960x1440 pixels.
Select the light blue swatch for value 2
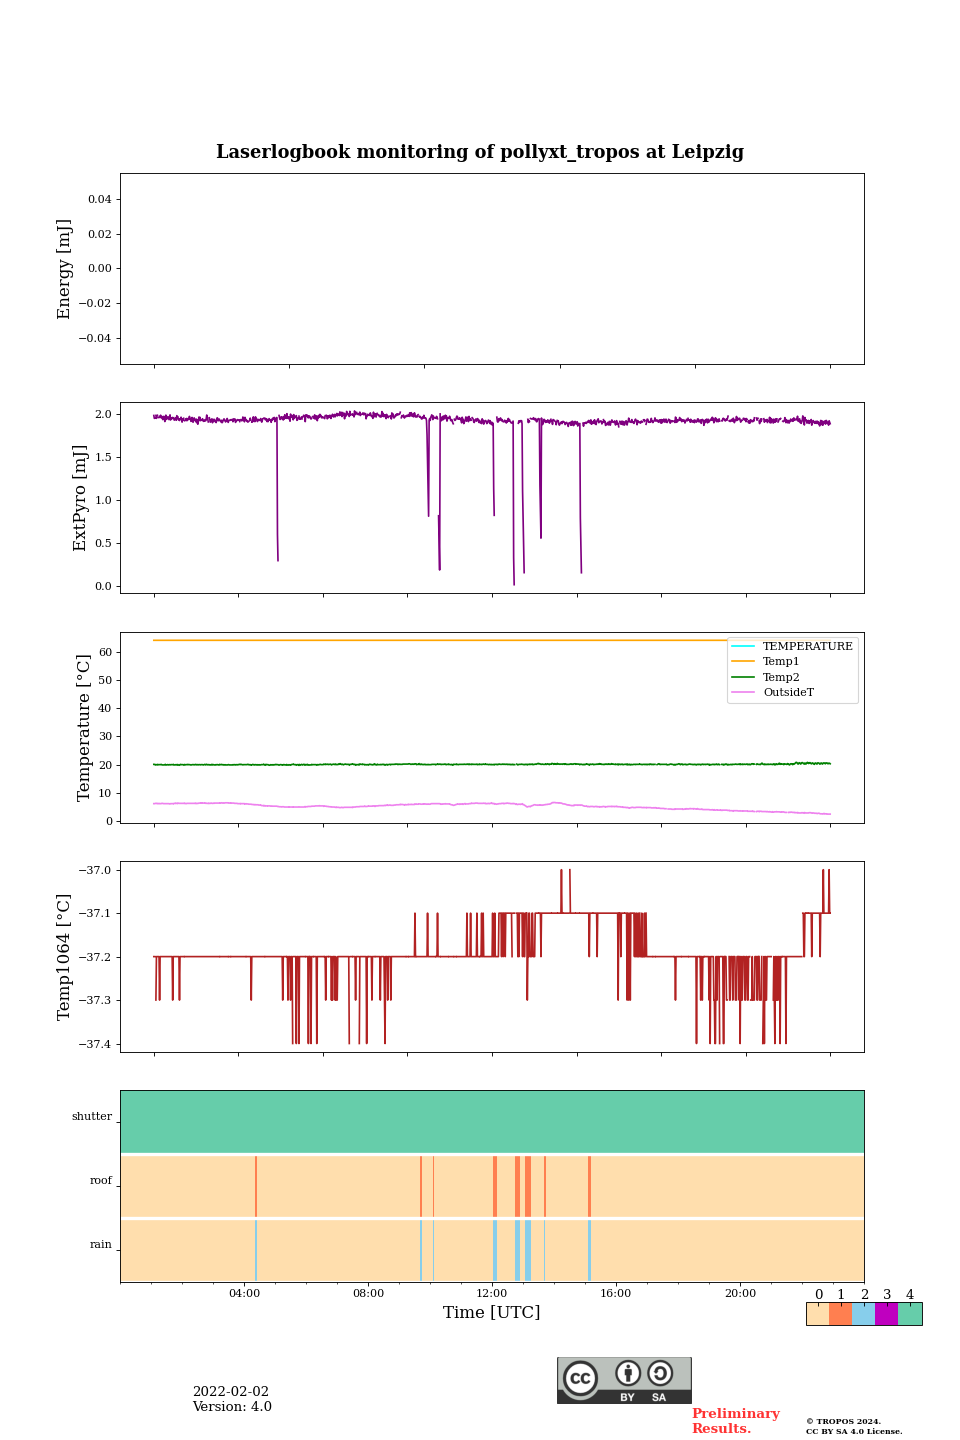pyautogui.click(x=864, y=1314)
